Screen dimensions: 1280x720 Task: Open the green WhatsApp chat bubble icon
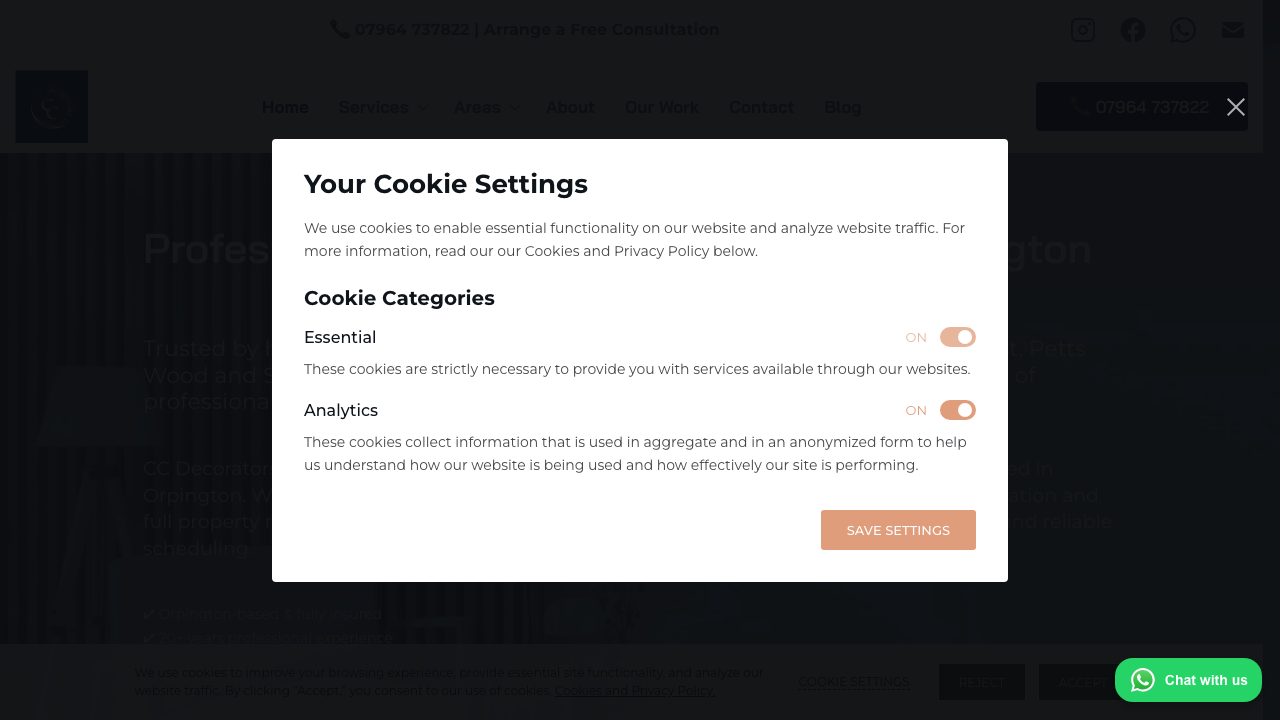(1141, 680)
